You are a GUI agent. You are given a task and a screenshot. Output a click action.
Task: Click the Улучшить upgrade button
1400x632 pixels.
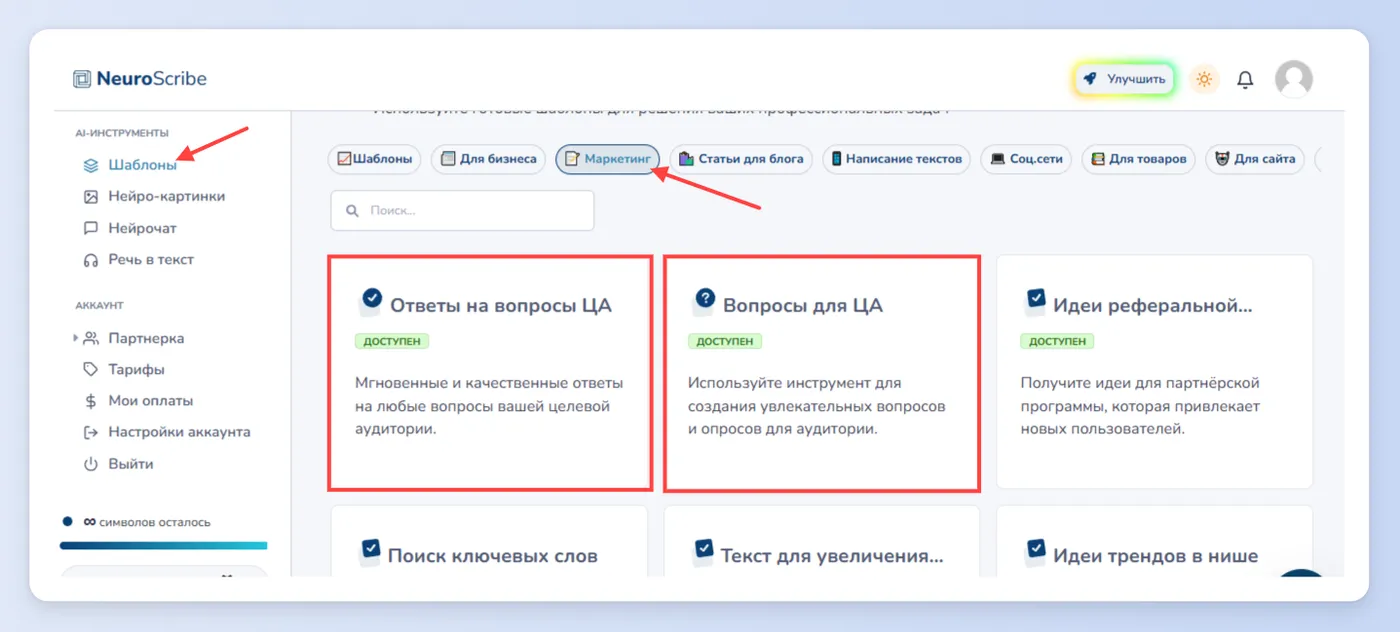1124,79
